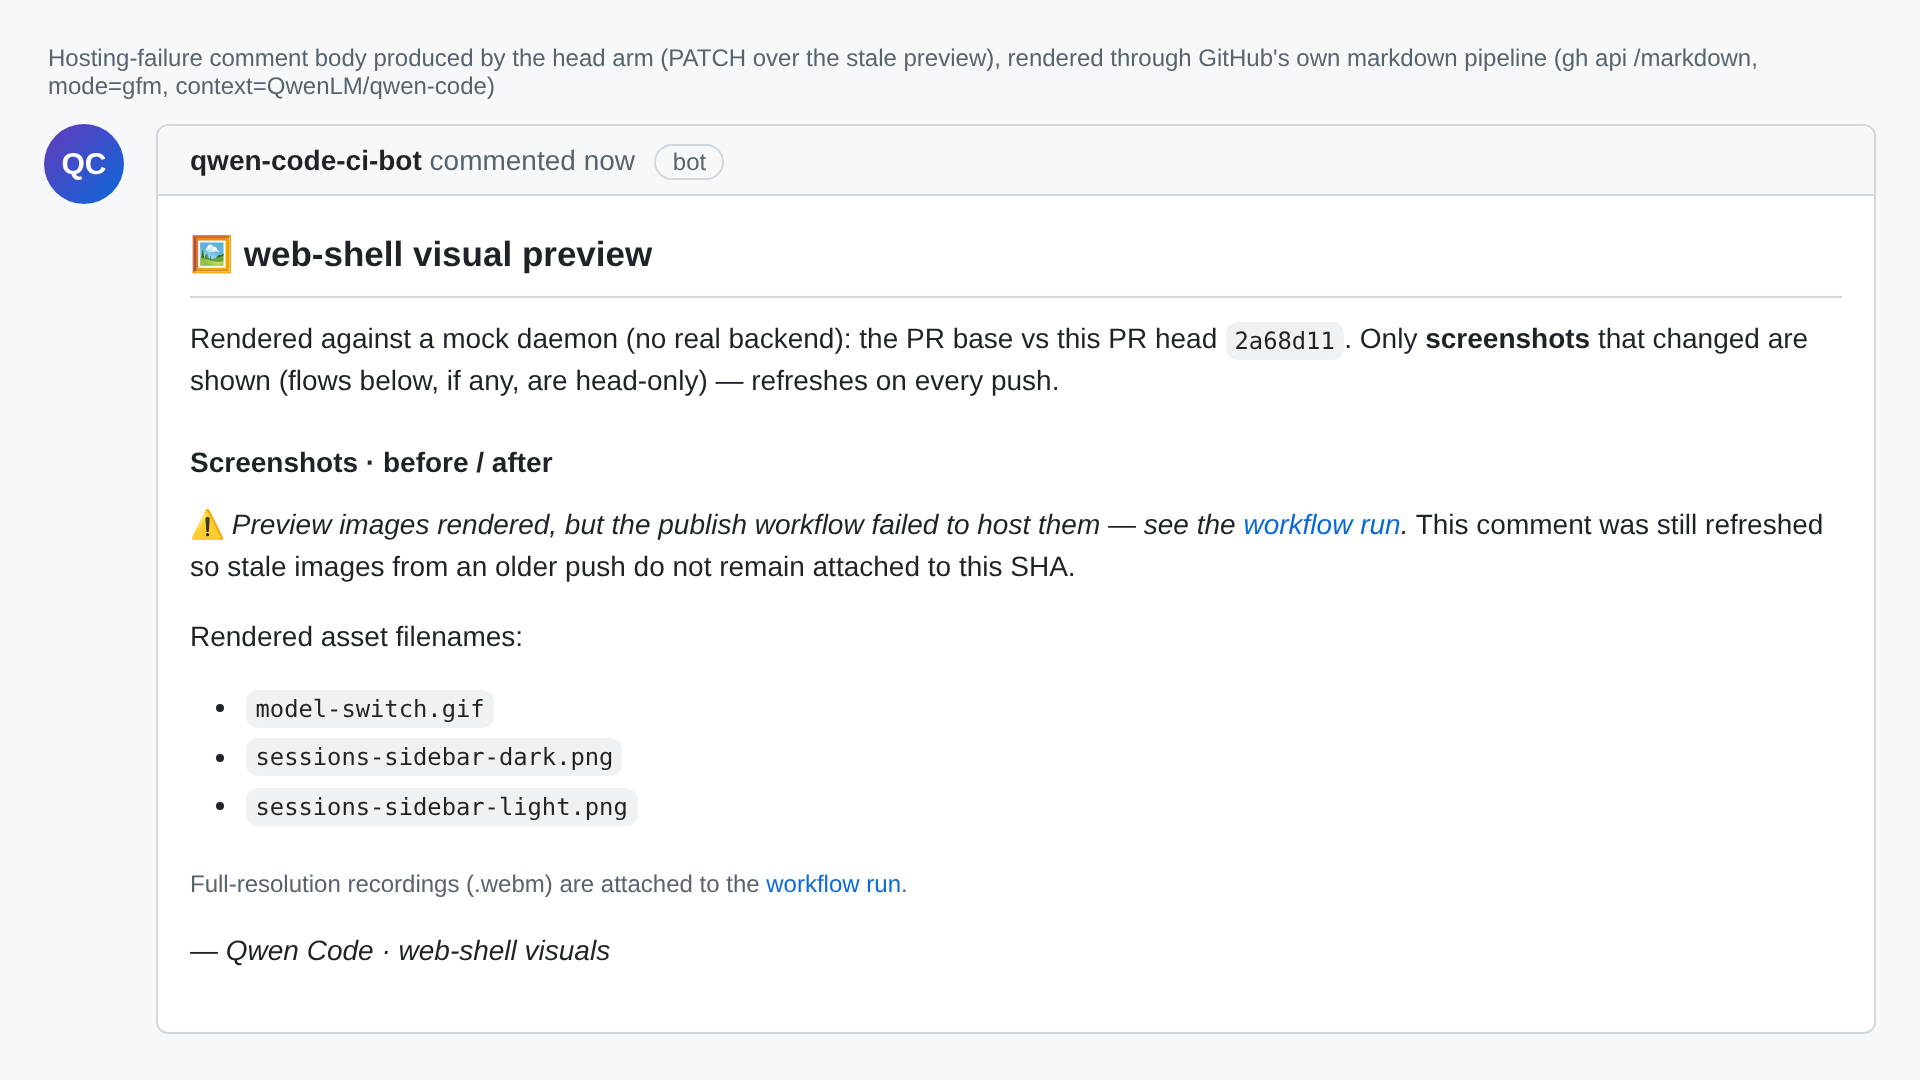The image size is (1920, 1080).
Task: Click the hosting-failure caption text at top
Action: [903, 72]
